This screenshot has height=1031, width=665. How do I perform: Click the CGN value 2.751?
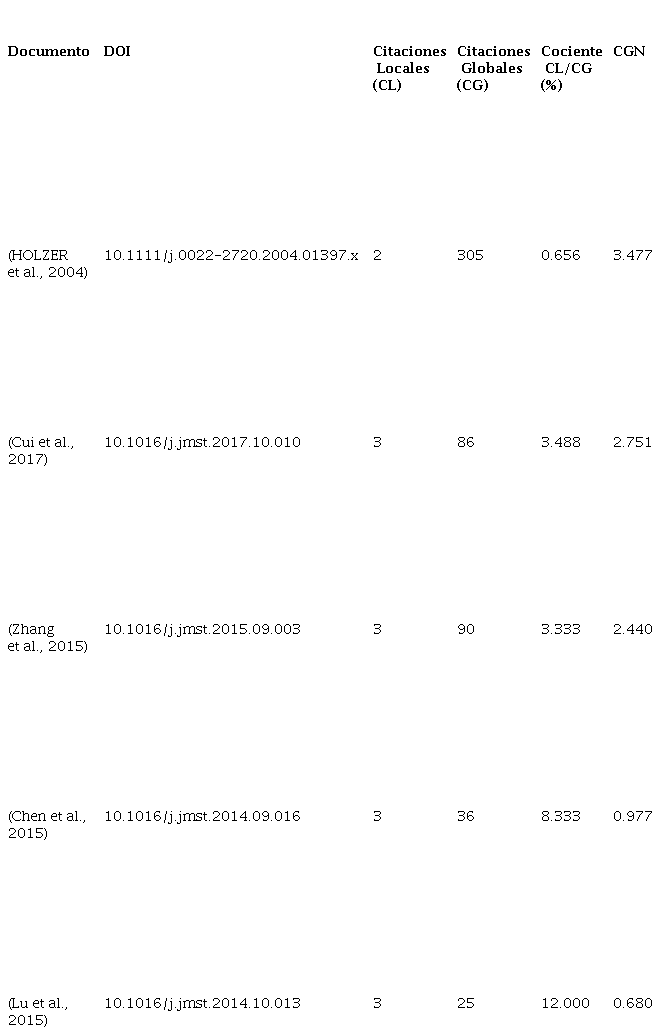coord(632,442)
